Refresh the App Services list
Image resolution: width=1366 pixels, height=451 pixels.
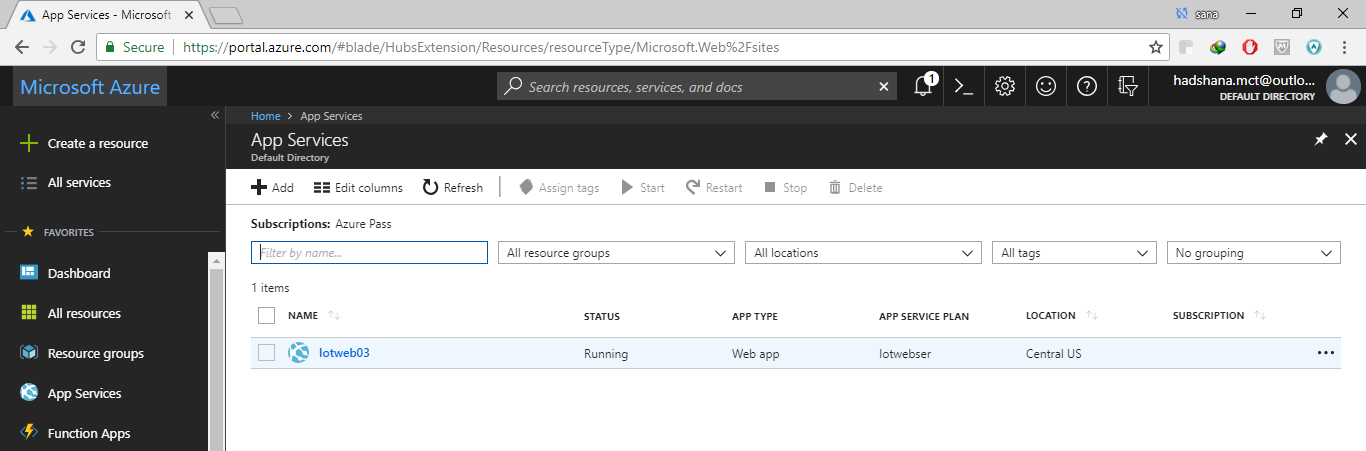[x=453, y=187]
